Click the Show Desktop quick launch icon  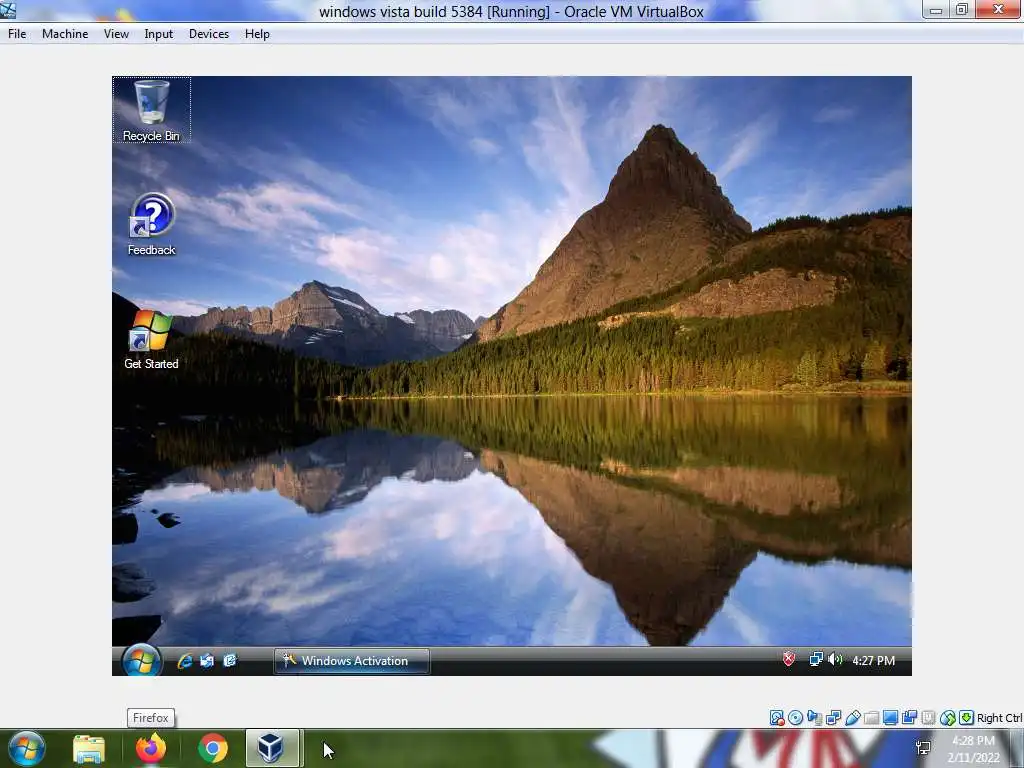coord(207,661)
